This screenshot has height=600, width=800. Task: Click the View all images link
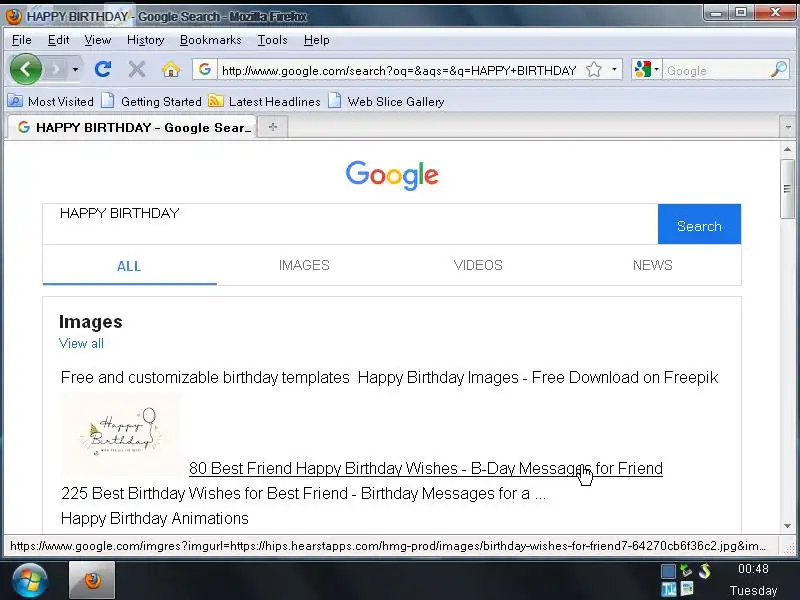pos(81,343)
